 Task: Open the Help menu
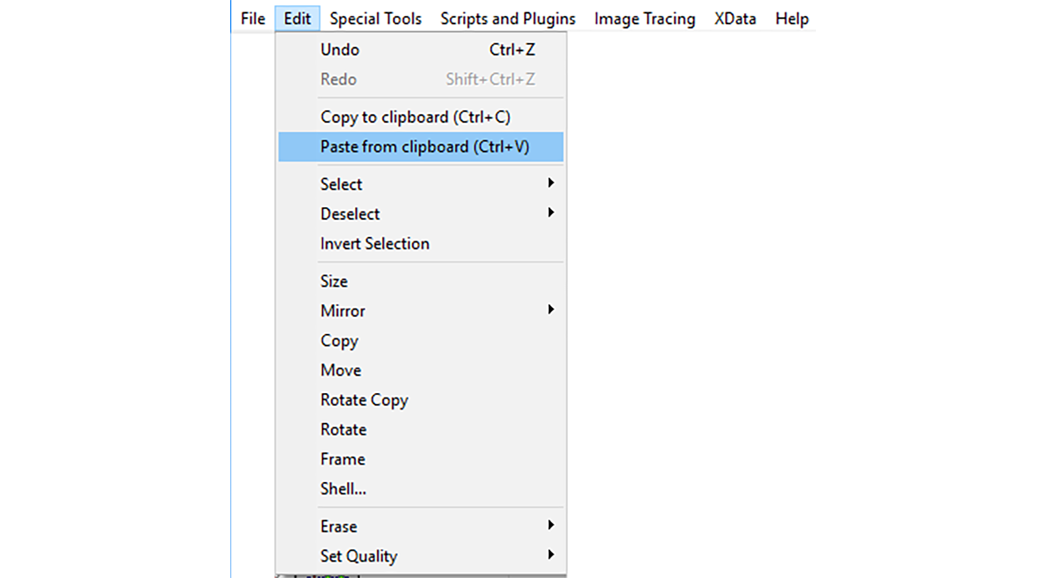[791, 18]
